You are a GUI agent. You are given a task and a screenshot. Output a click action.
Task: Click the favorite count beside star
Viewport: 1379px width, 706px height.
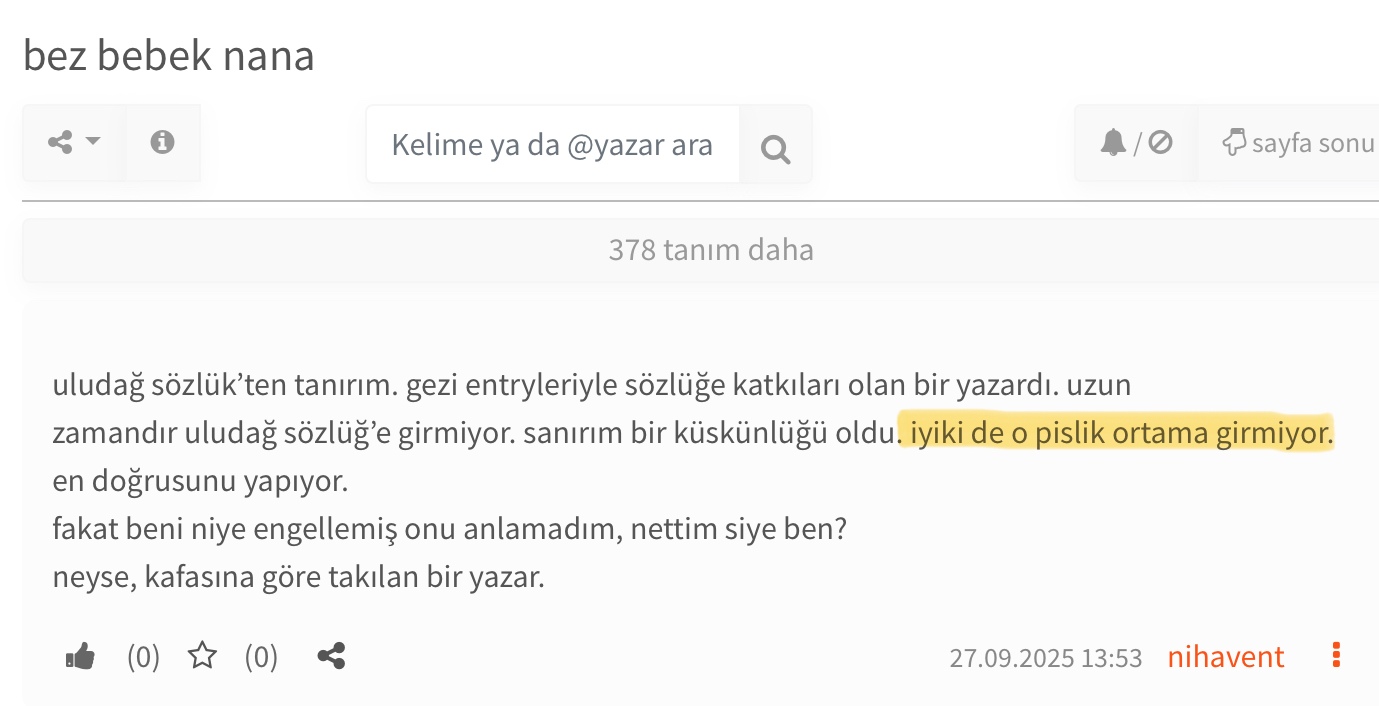click(261, 657)
